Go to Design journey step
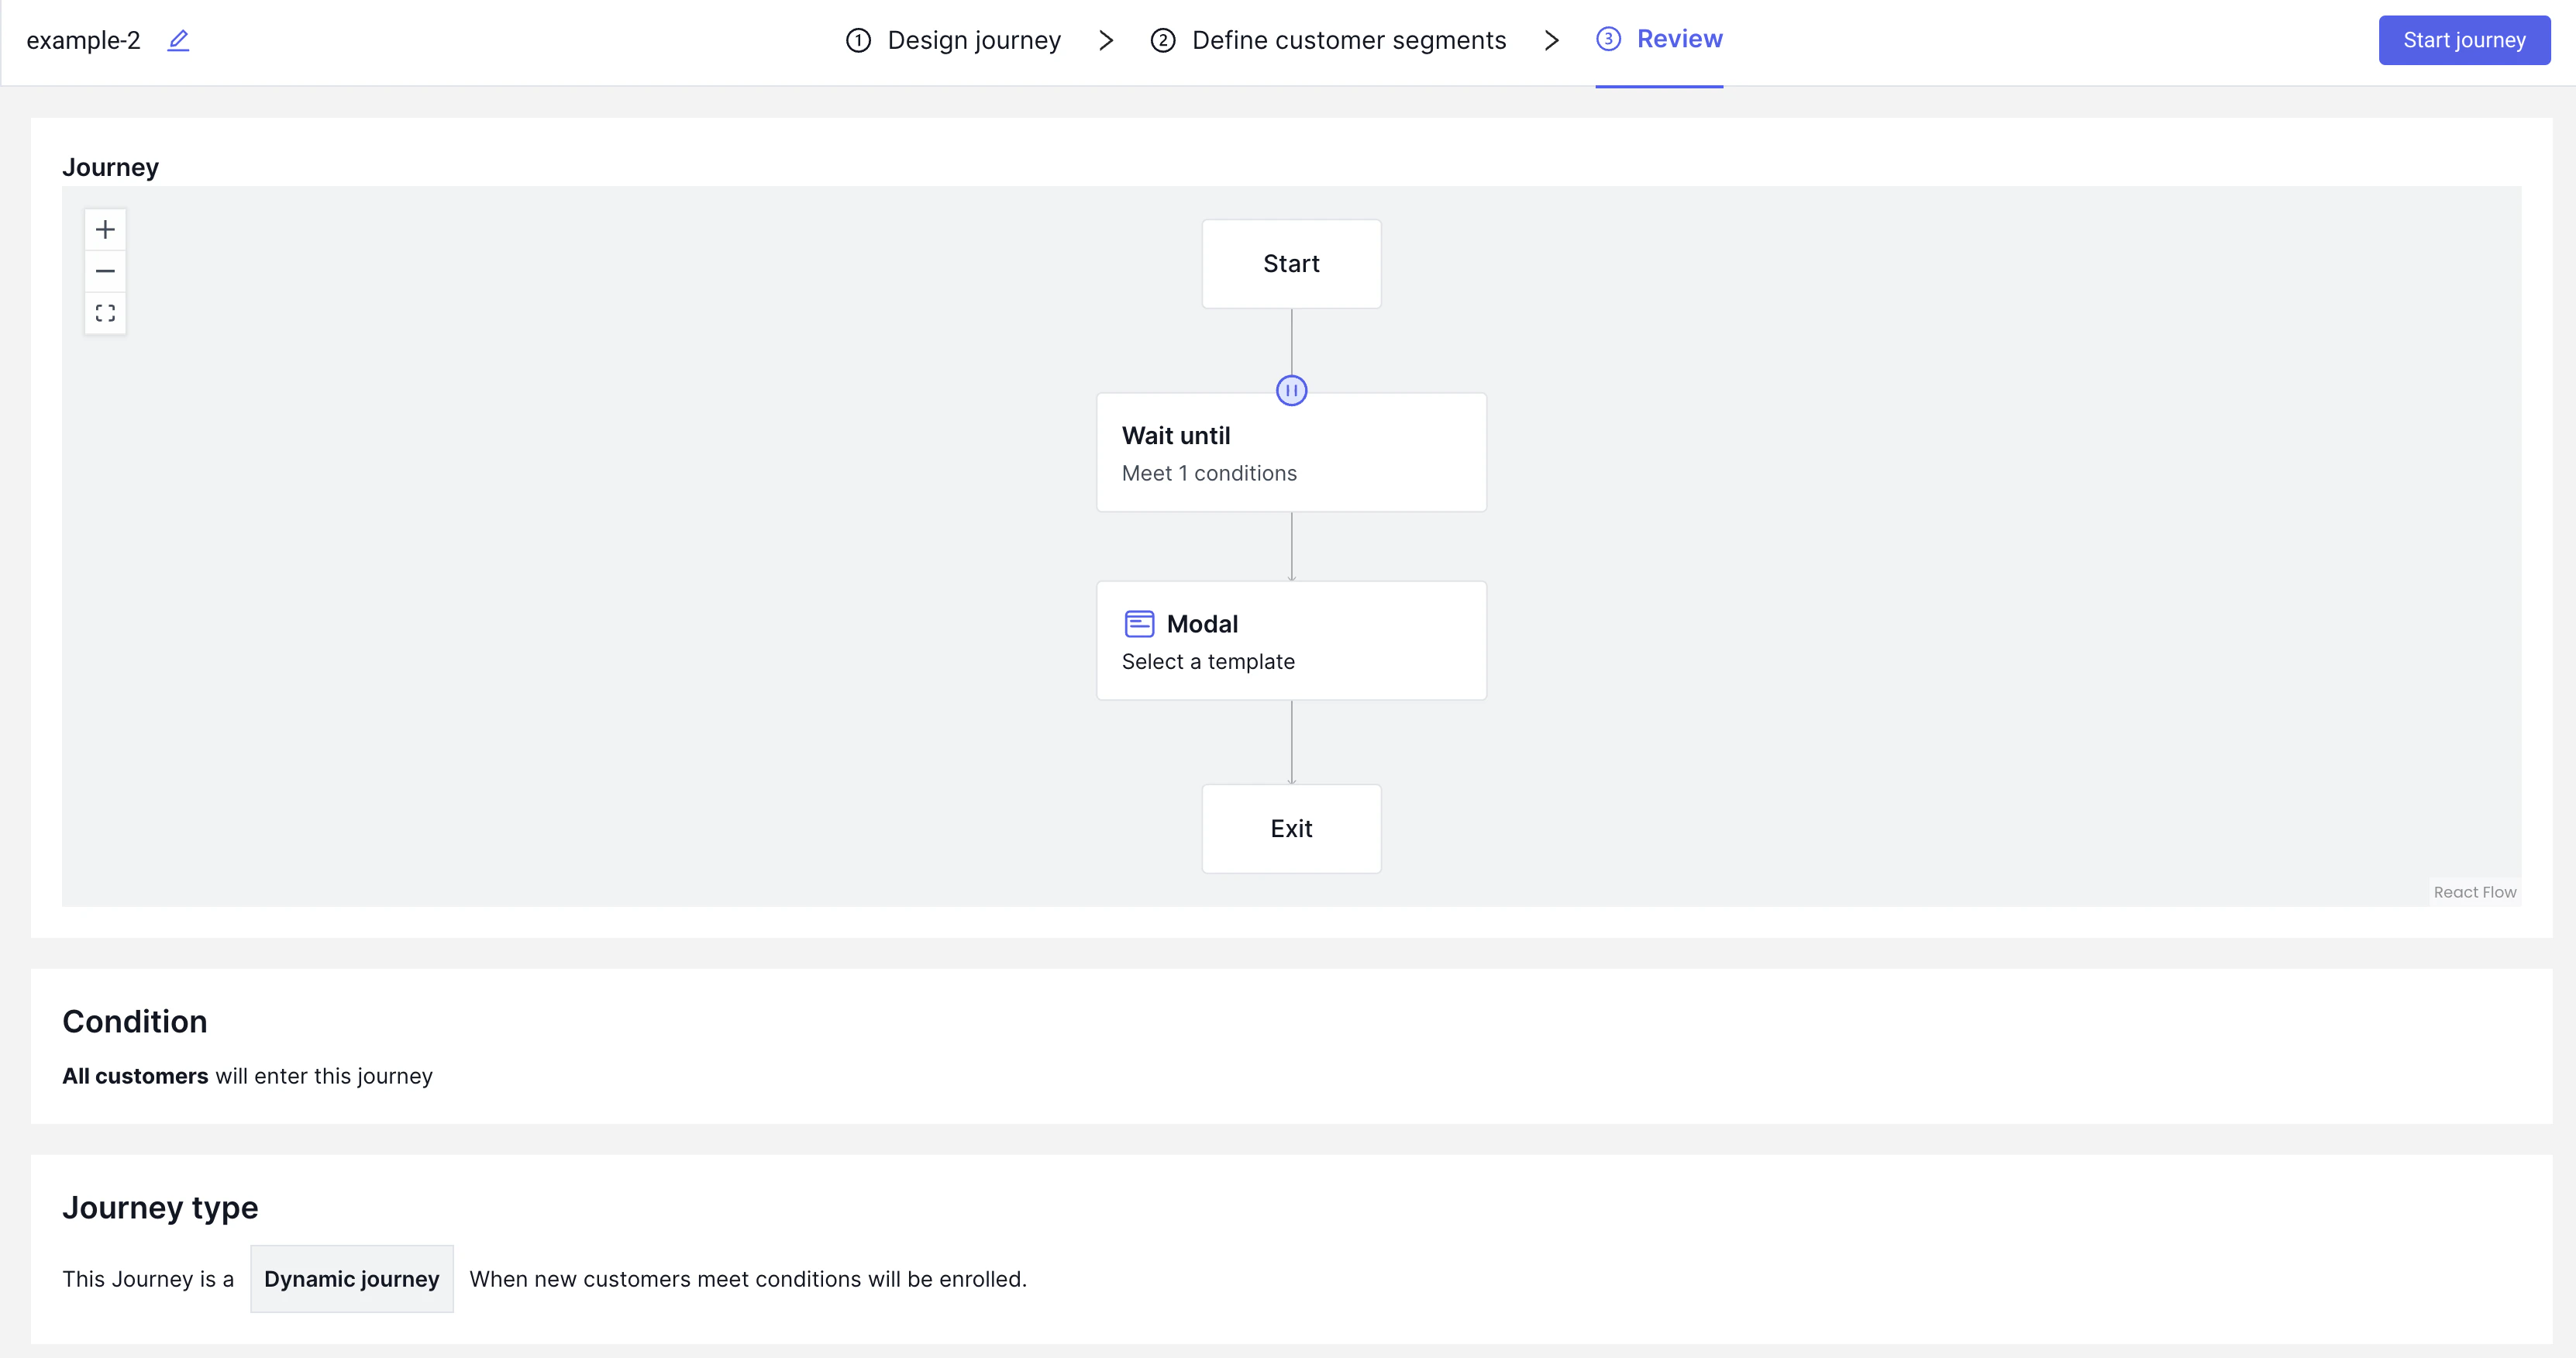This screenshot has width=2576, height=1358. click(x=973, y=40)
